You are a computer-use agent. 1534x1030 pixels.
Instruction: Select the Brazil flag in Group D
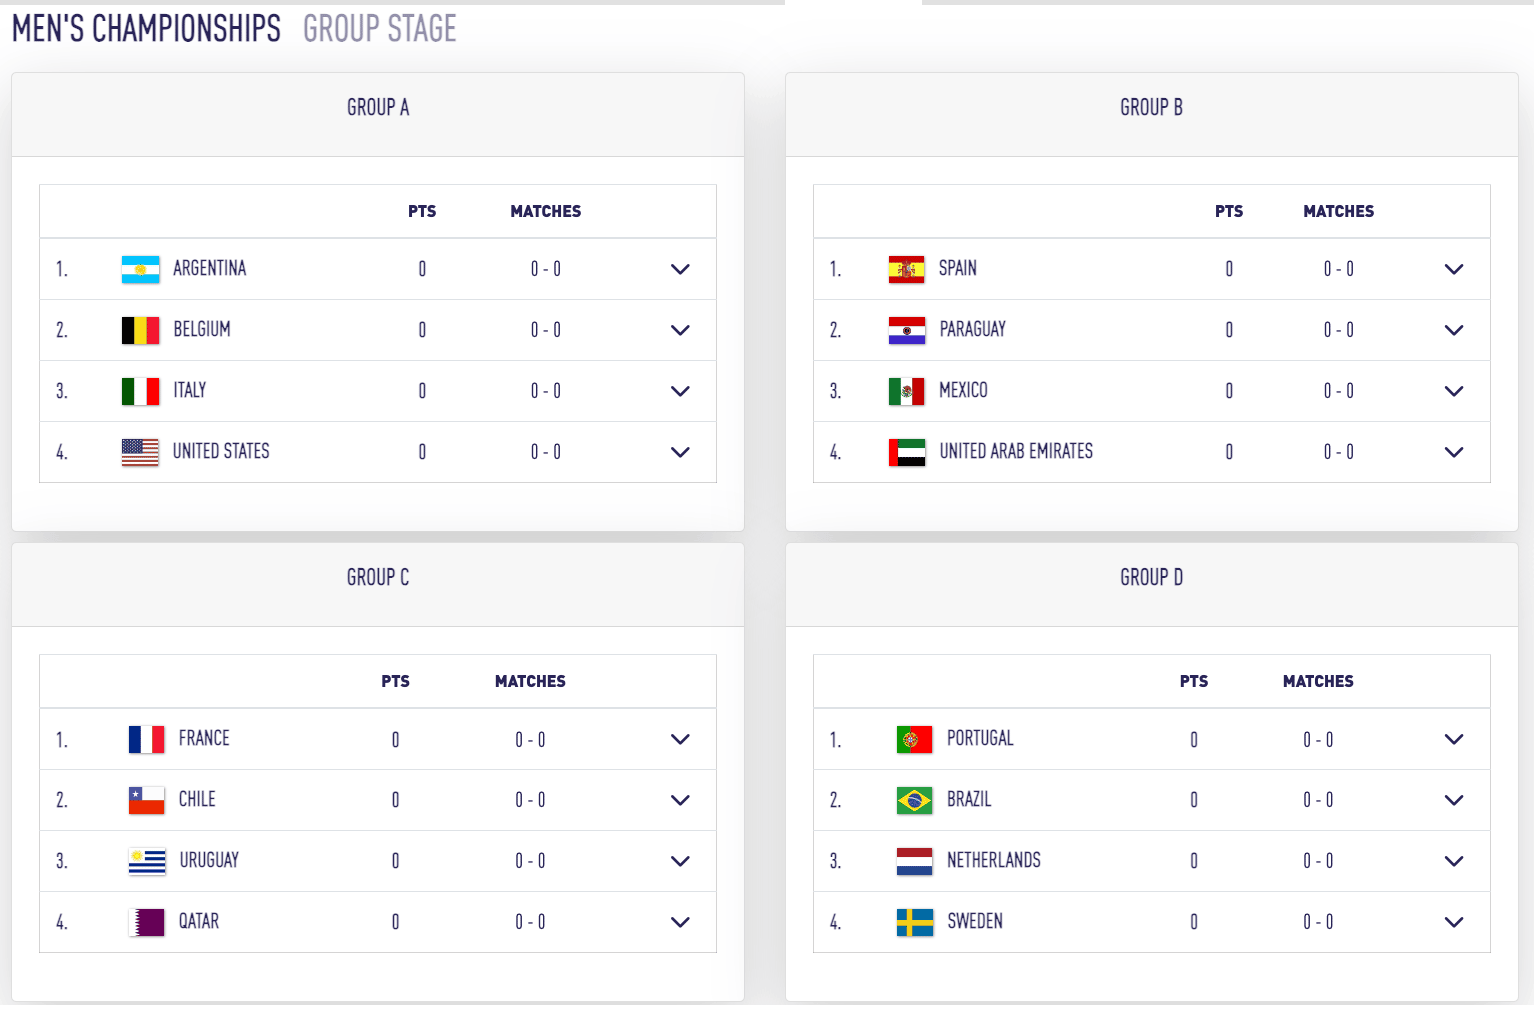point(914,800)
